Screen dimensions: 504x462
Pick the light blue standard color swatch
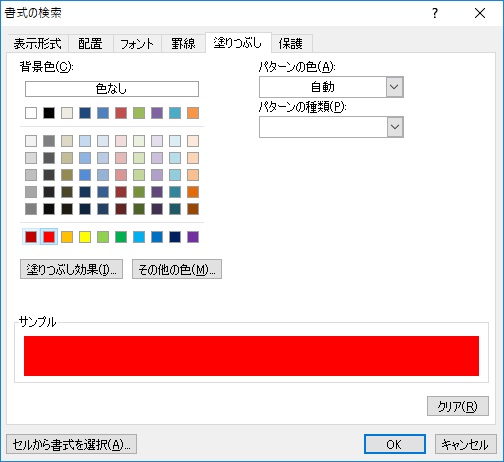coord(139,237)
